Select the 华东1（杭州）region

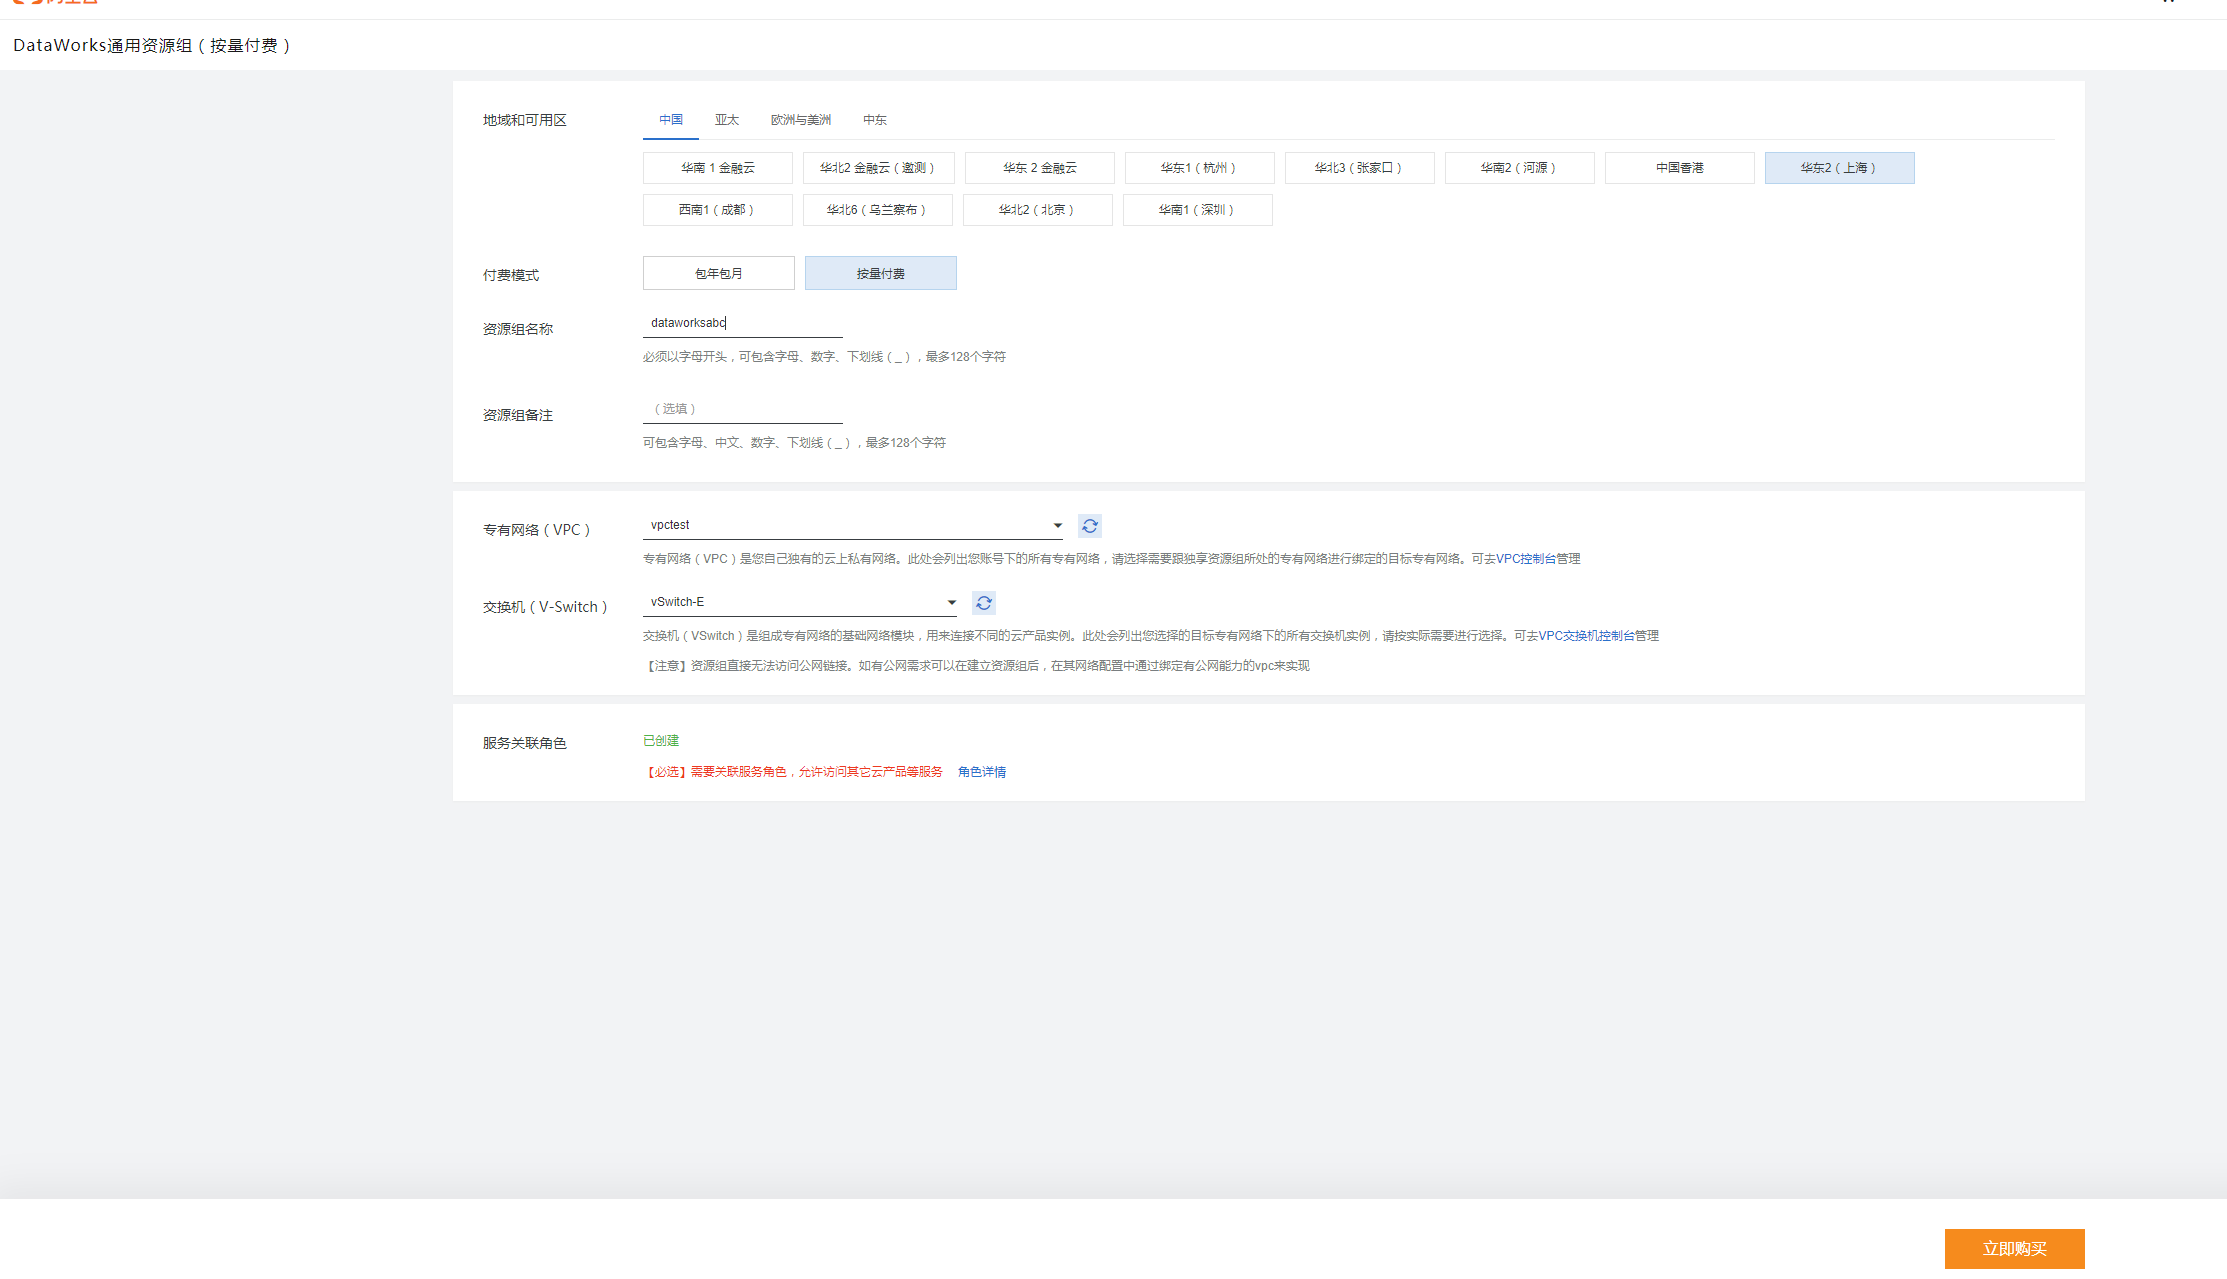click(1199, 167)
